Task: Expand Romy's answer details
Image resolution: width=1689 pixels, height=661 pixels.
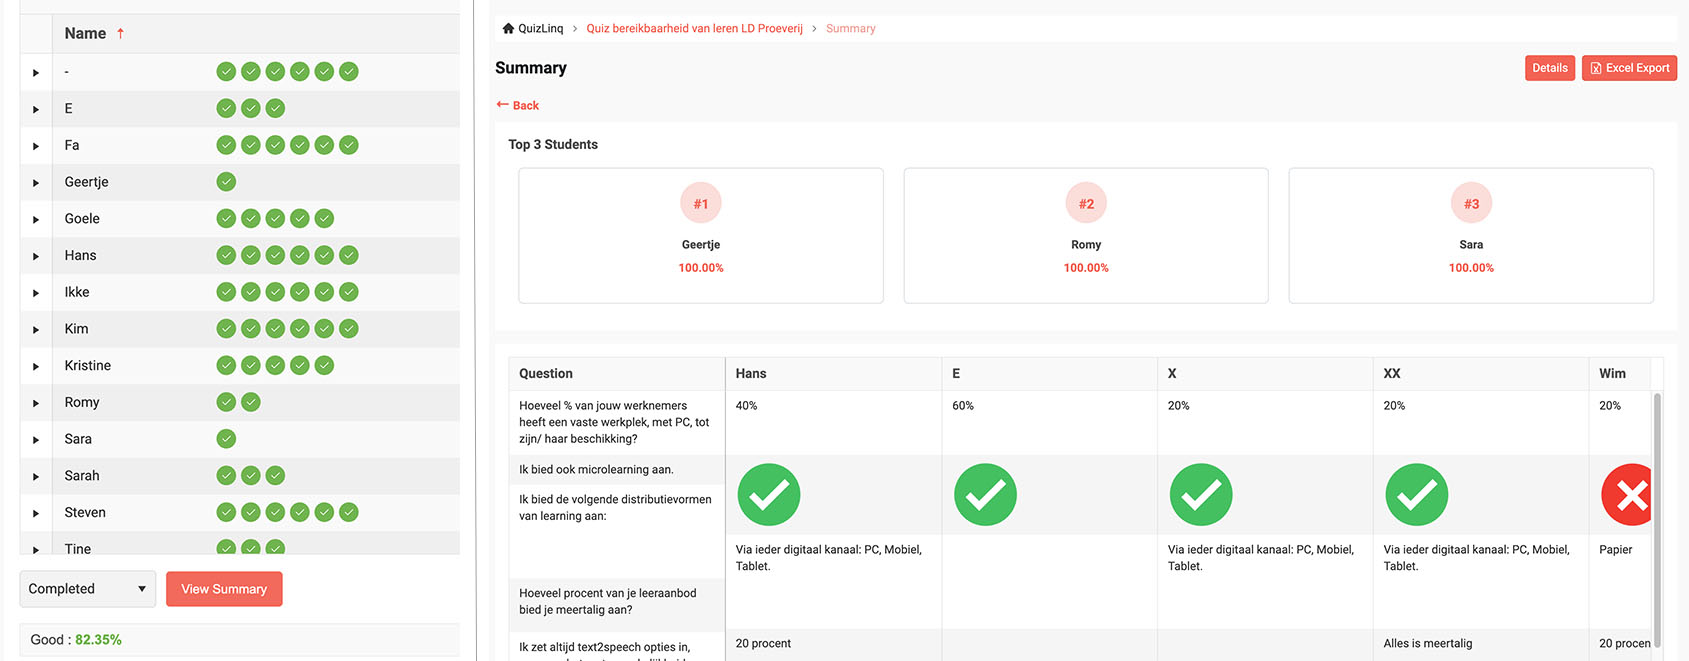Action: [x=35, y=401]
